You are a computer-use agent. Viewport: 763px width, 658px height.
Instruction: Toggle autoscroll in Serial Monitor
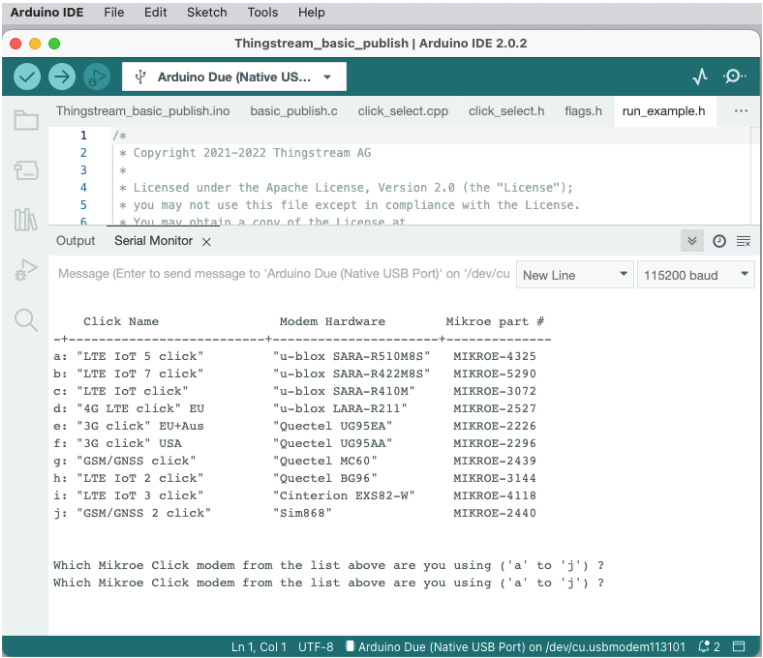pyautogui.click(x=692, y=241)
